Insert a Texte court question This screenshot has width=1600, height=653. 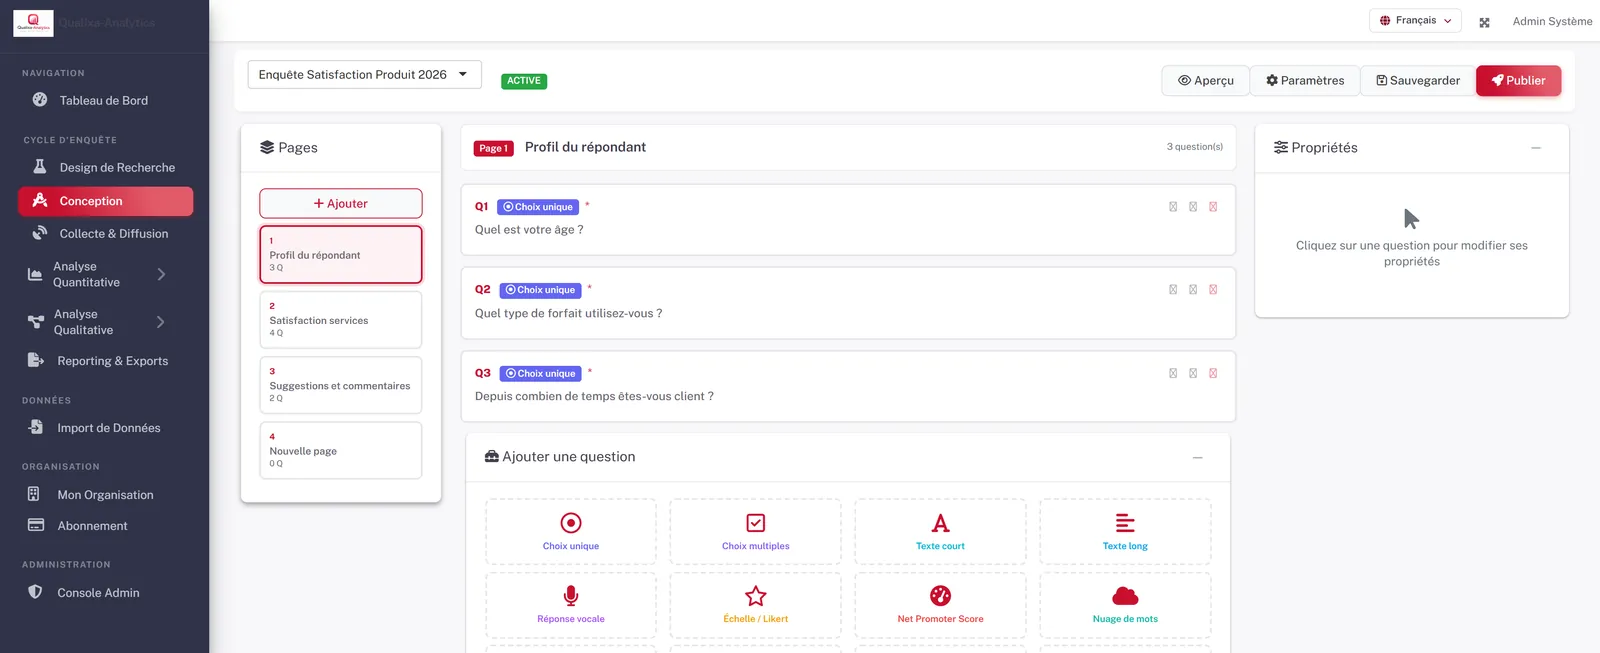click(940, 532)
